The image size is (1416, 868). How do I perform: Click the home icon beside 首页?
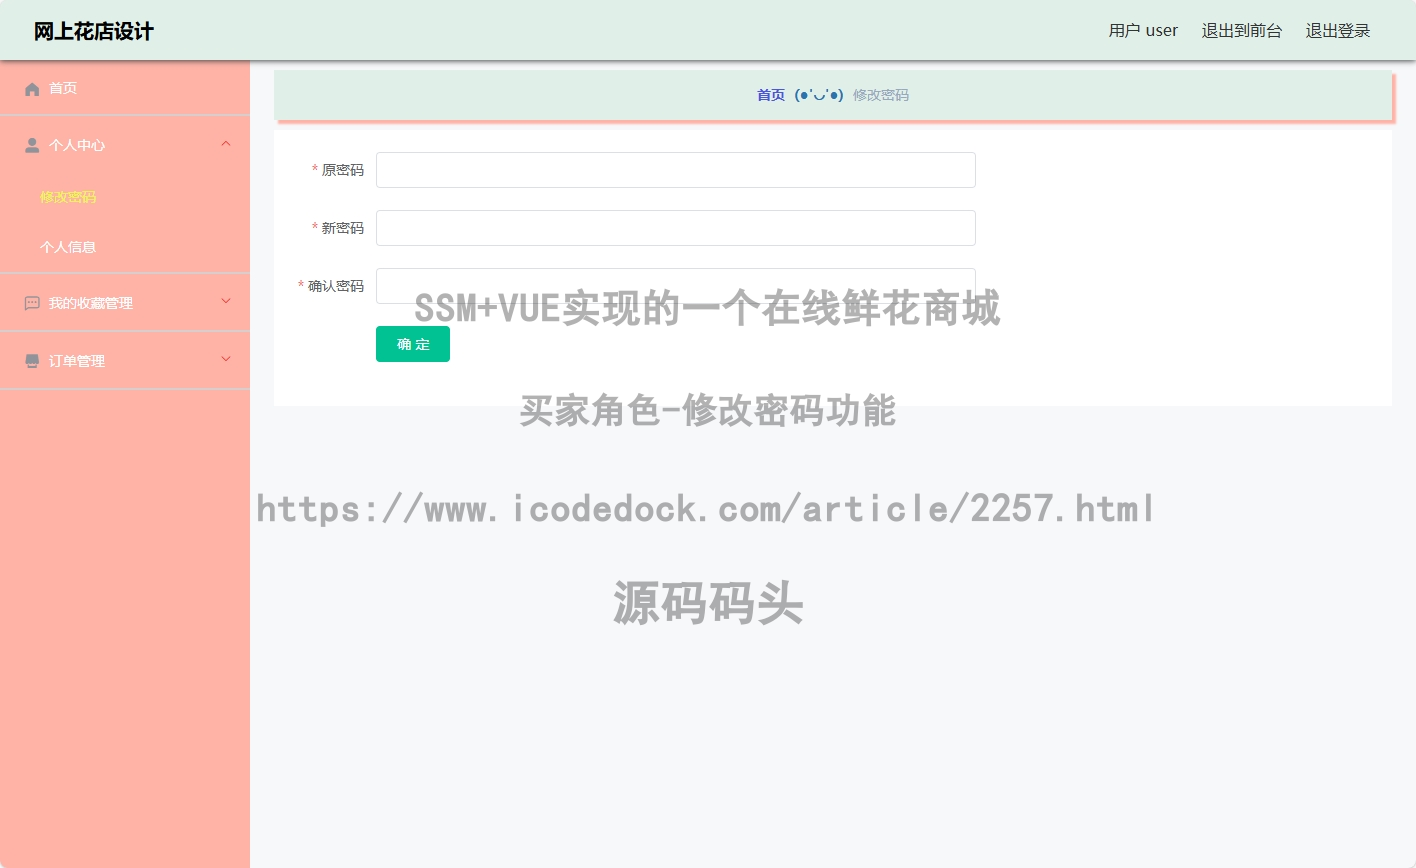(32, 89)
